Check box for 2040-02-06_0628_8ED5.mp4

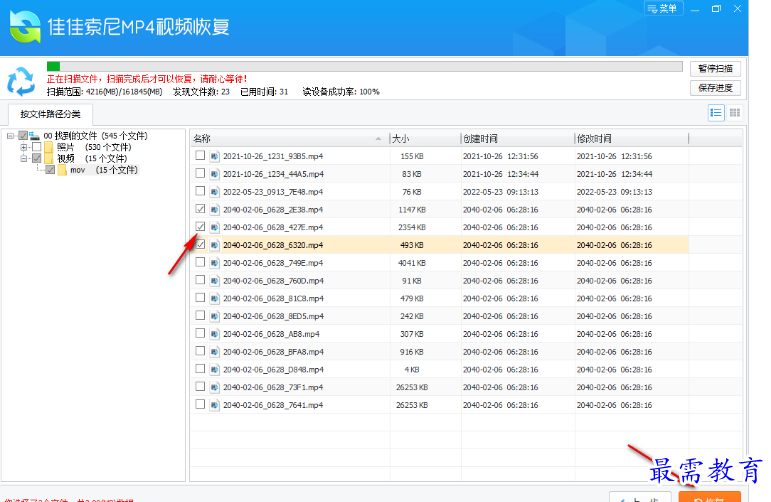(x=200, y=315)
